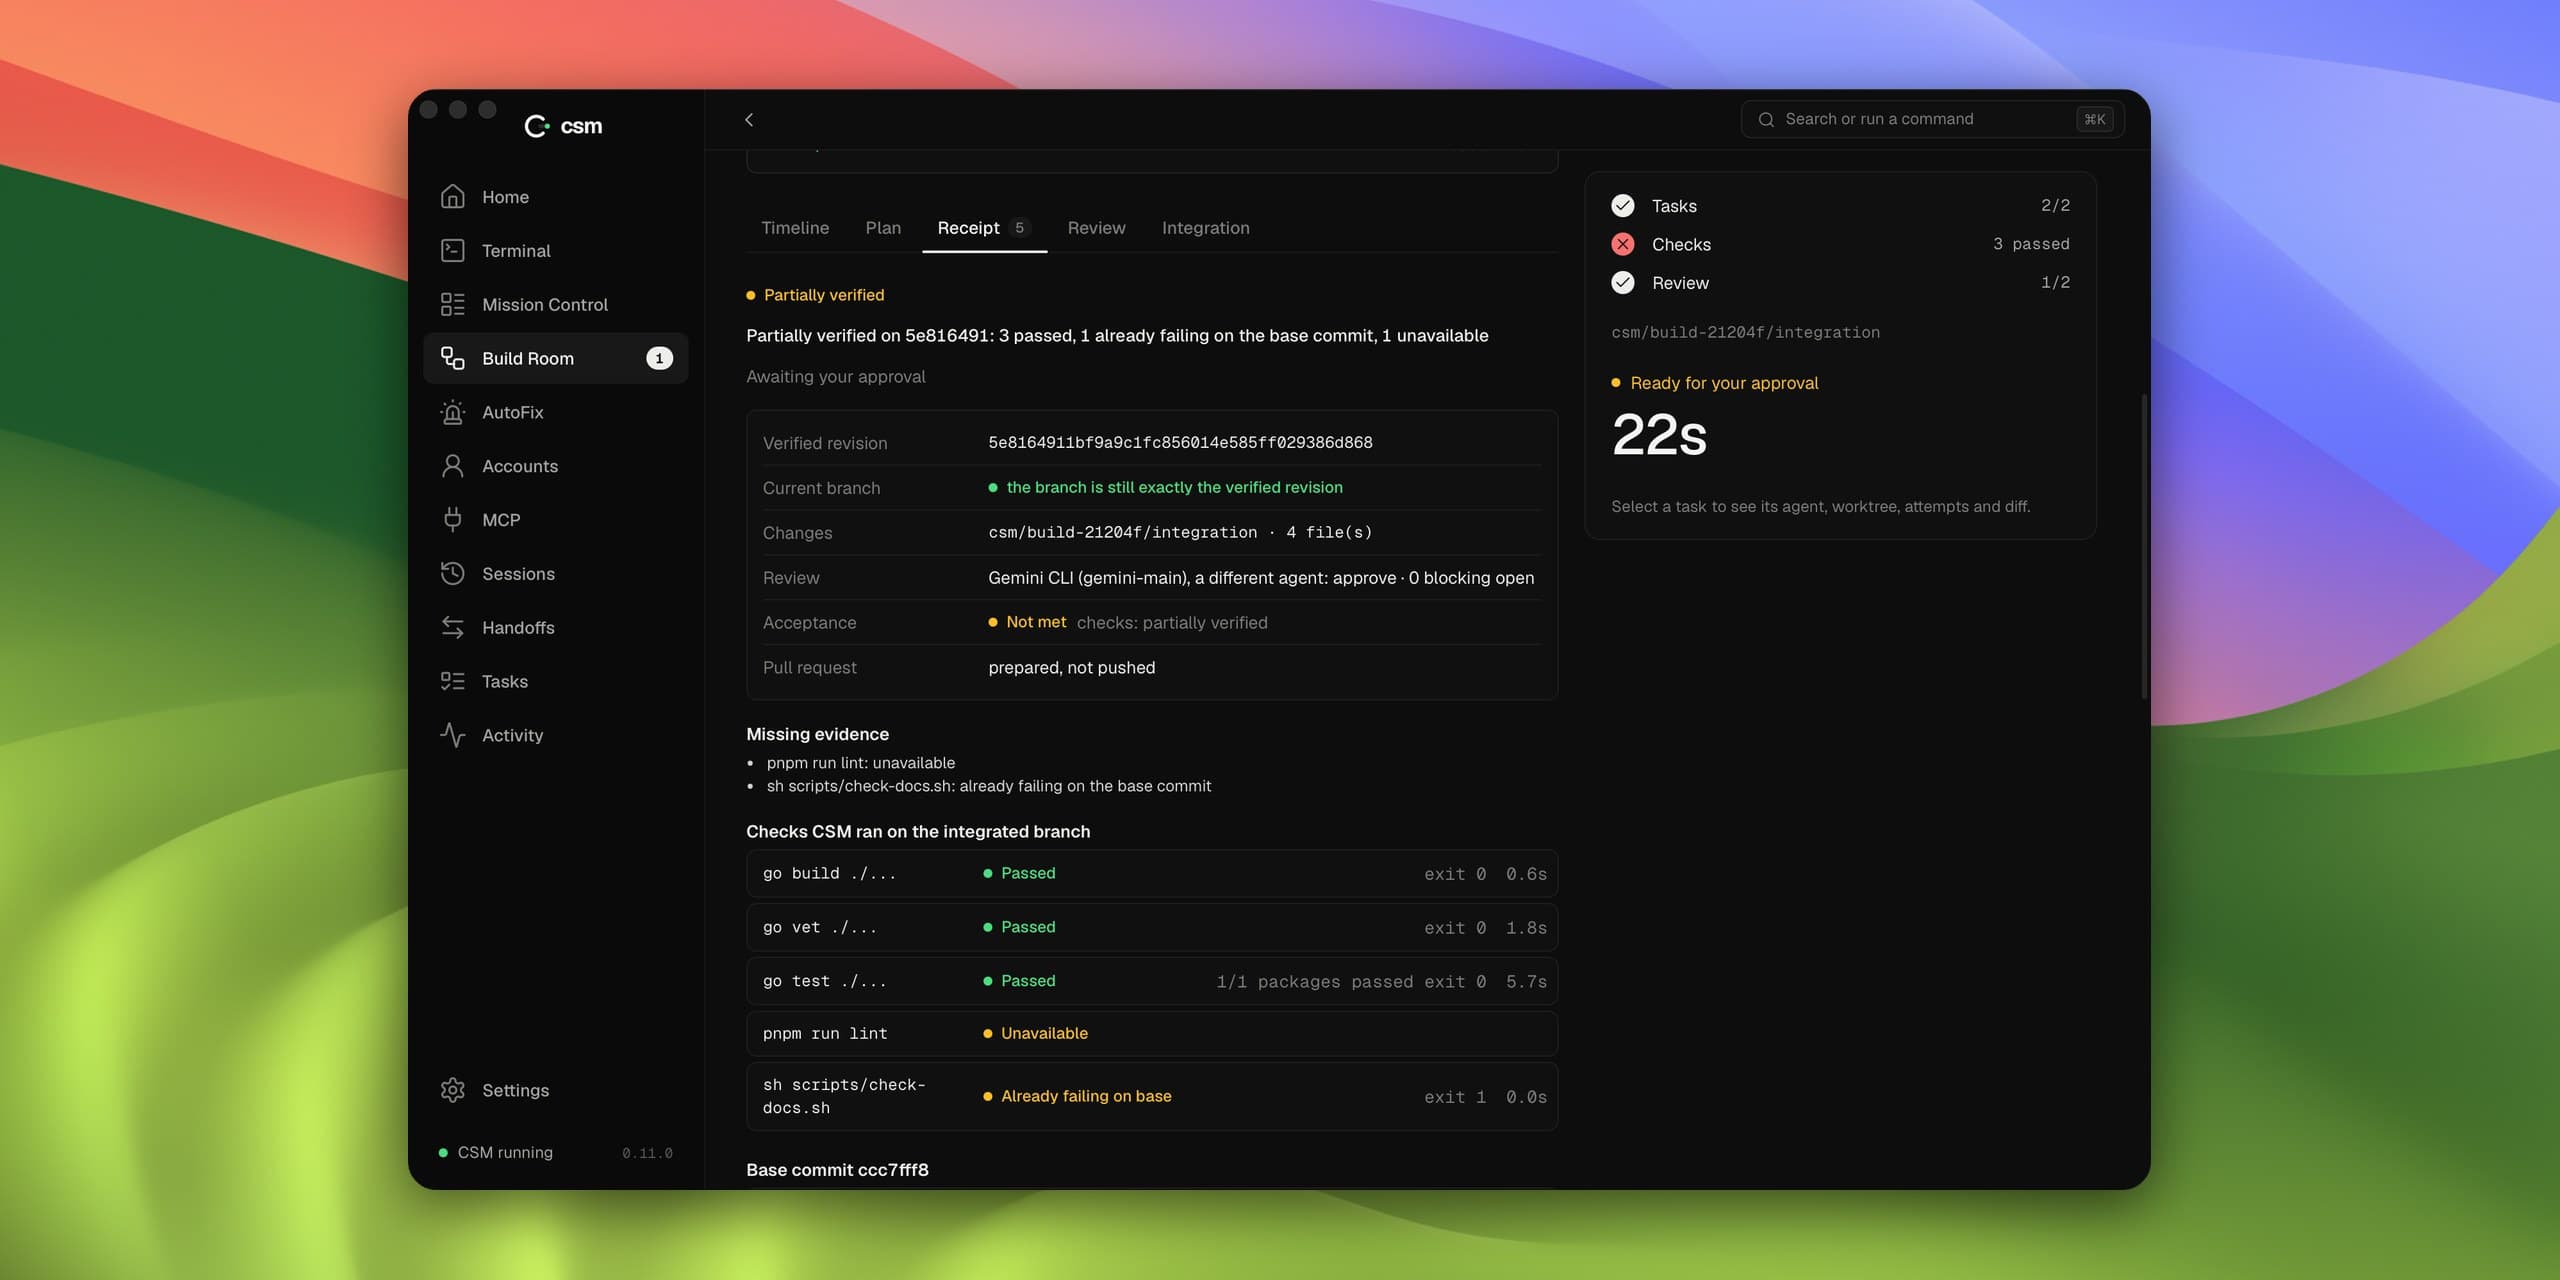2560x1280 pixels.
Task: Click the Build Room badge showing 1
Action: click(659, 358)
